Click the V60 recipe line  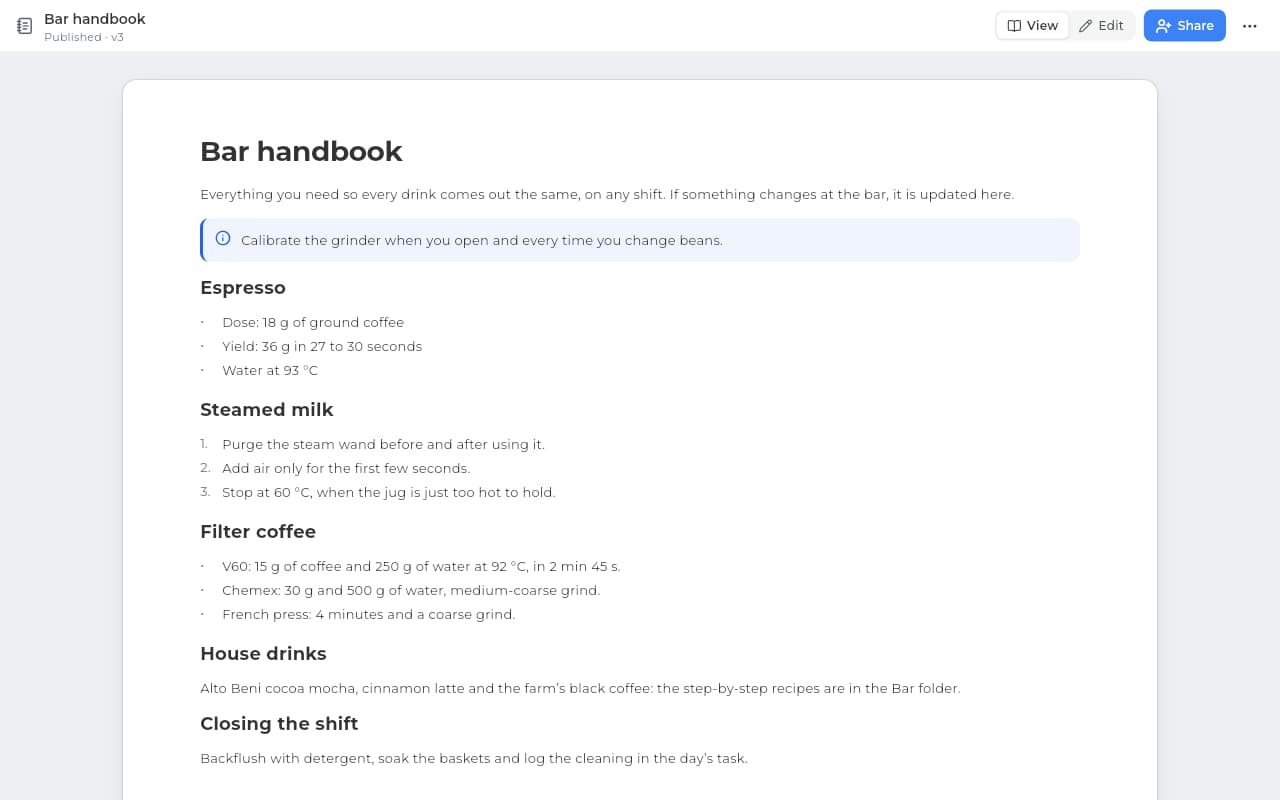pos(421,566)
